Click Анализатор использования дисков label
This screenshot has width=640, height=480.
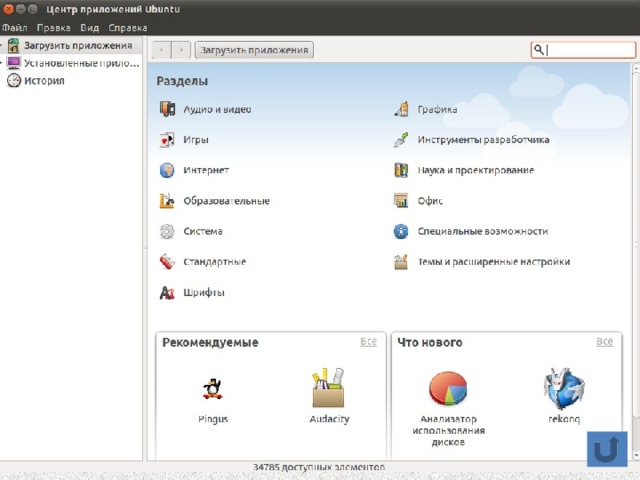(x=448, y=431)
